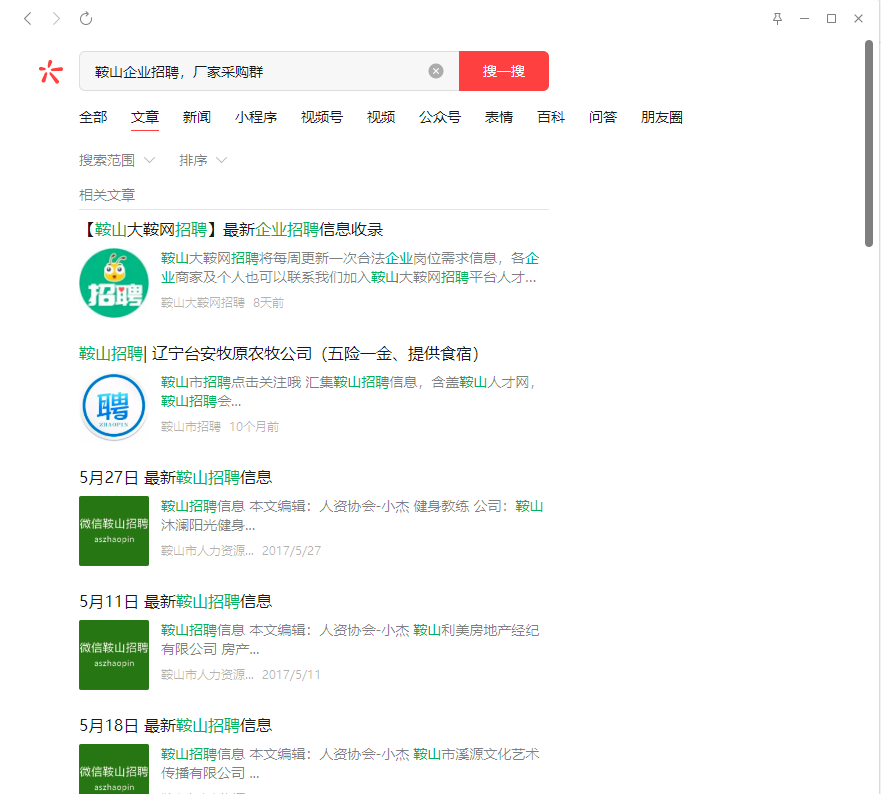Pin the window with the pushpin icon
This screenshot has width=881, height=794.
(777, 19)
